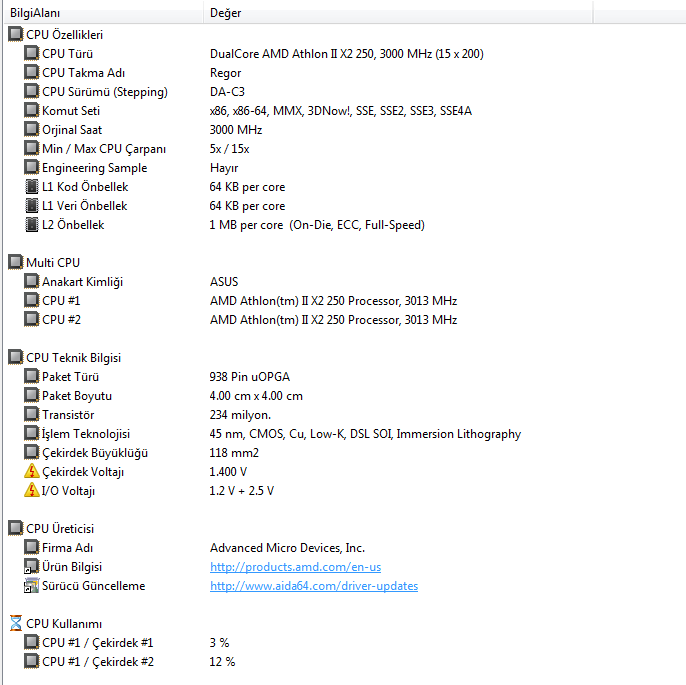Click the icon beside the CPU #2 row
Image resolution: width=686 pixels, height=685 pixels.
pyautogui.click(x=32, y=319)
